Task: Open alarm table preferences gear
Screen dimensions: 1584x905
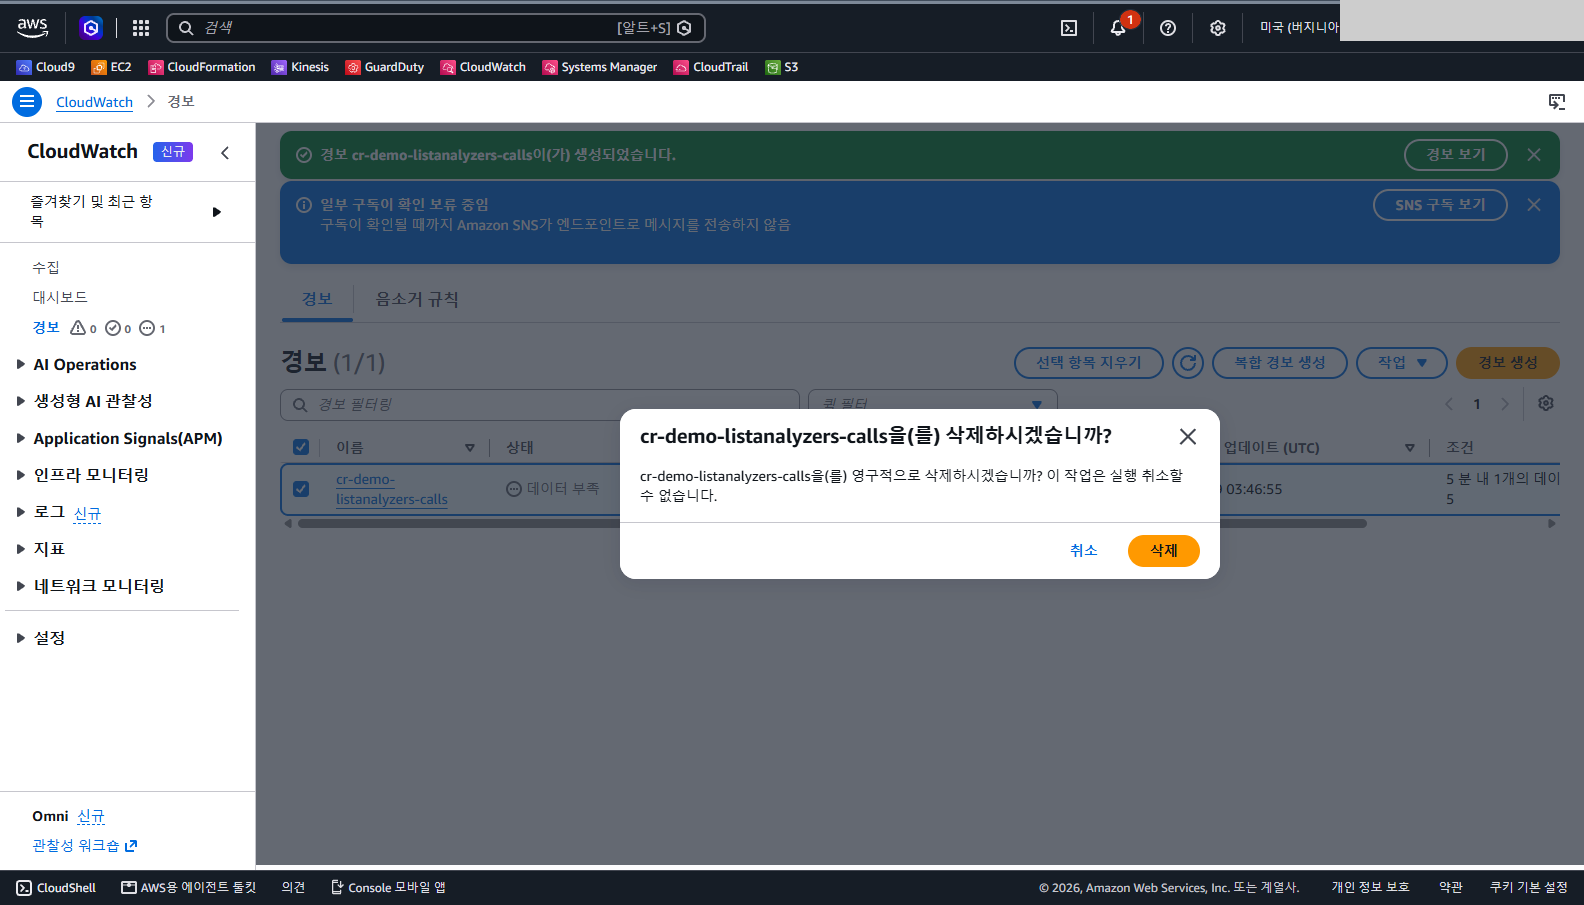Action: [x=1546, y=403]
